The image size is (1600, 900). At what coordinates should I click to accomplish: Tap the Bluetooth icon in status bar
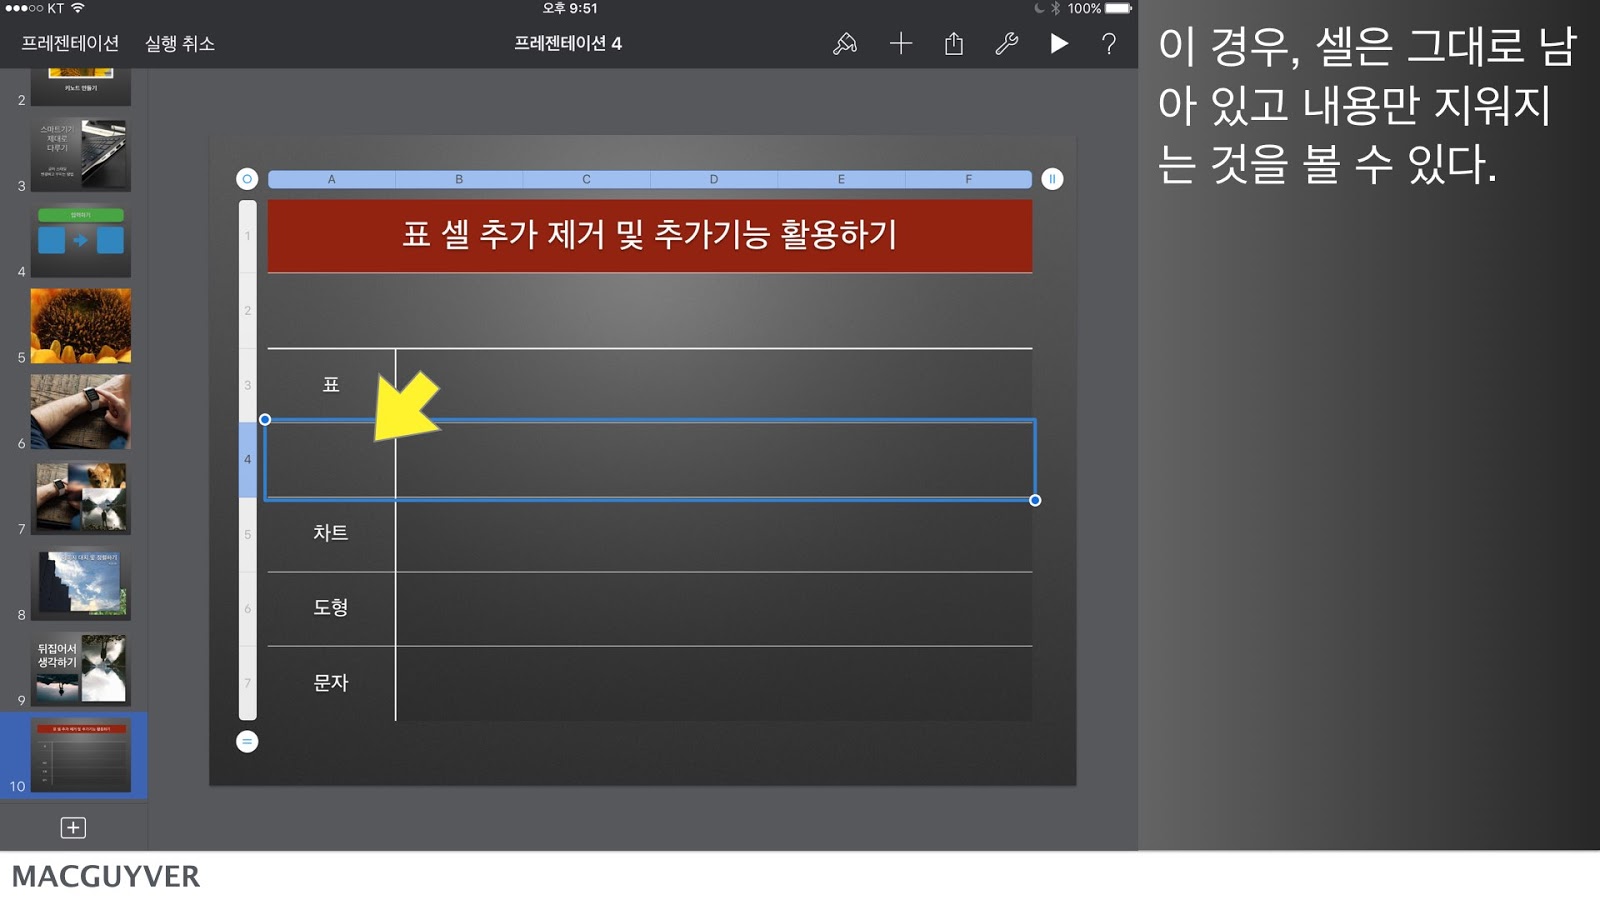tap(1055, 8)
